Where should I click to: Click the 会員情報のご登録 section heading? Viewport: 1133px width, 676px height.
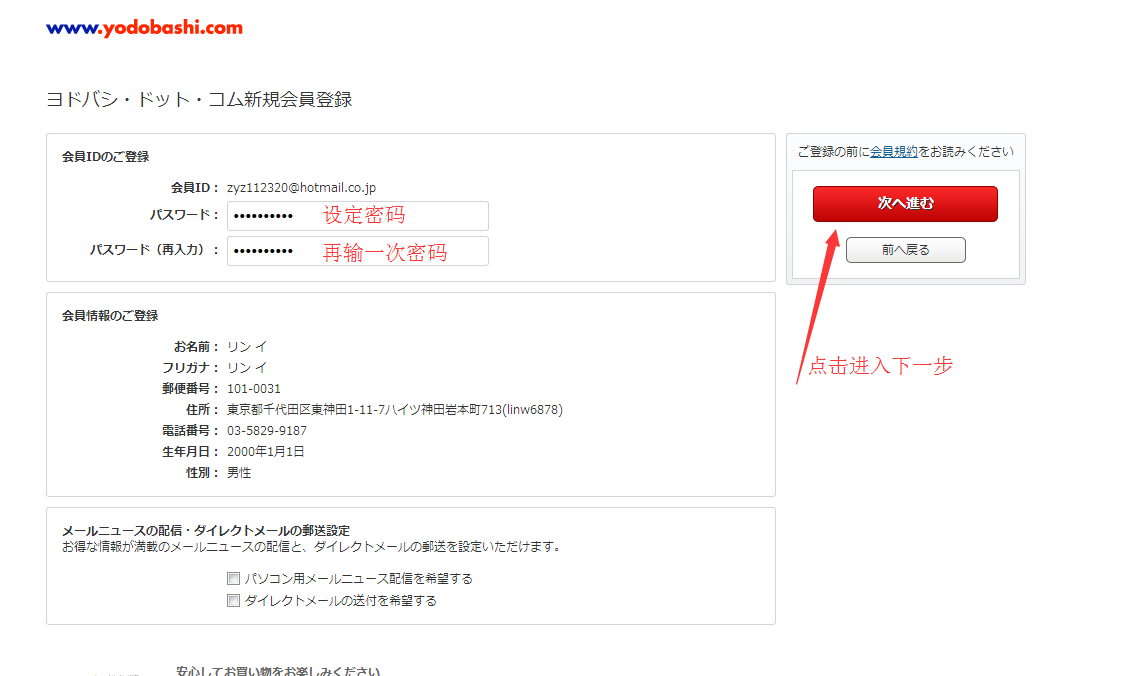tap(110, 316)
